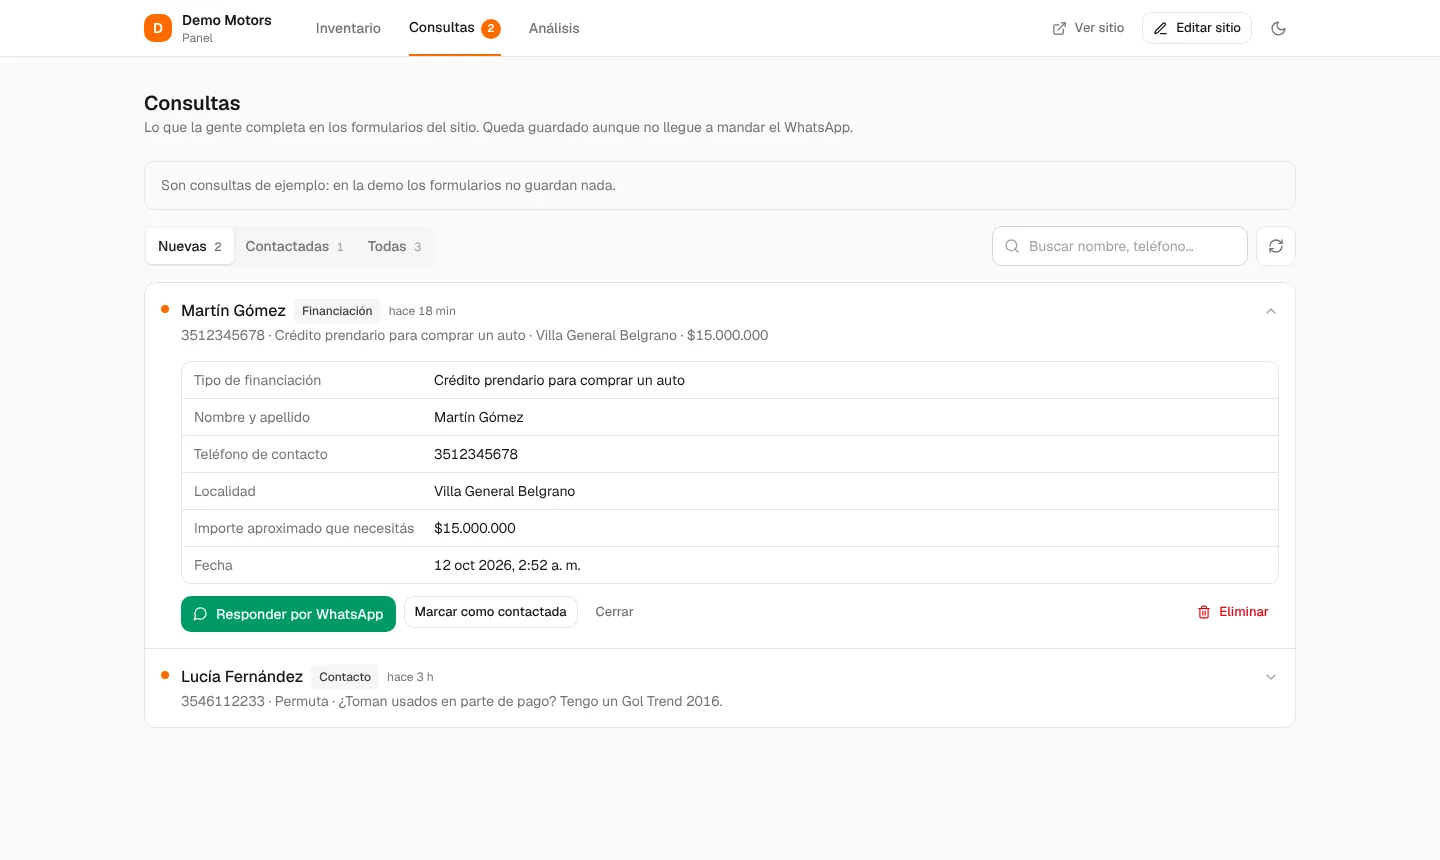
Task: Switch to the Todas tab
Action: pos(395,246)
